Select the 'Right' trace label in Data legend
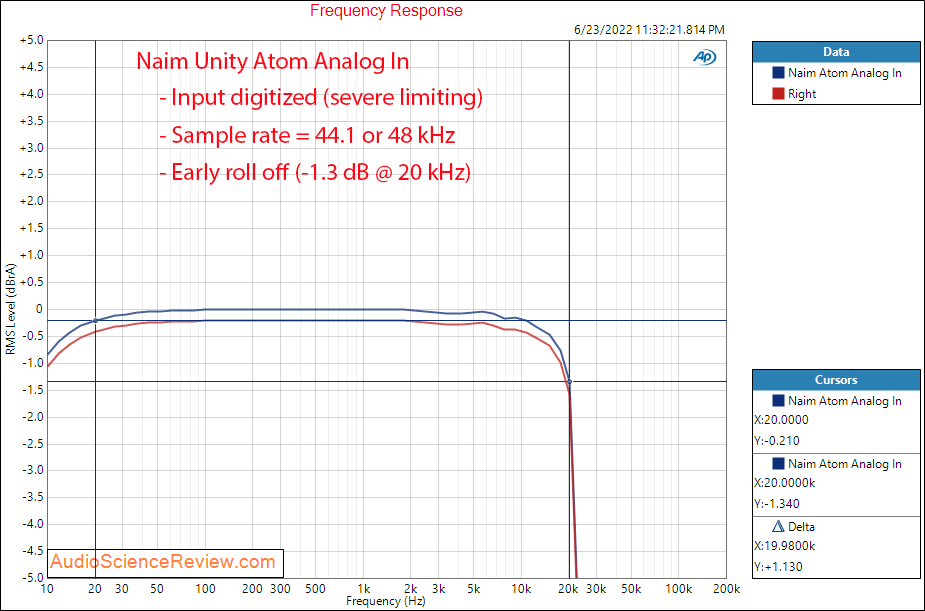The height and width of the screenshot is (611, 925). click(802, 94)
